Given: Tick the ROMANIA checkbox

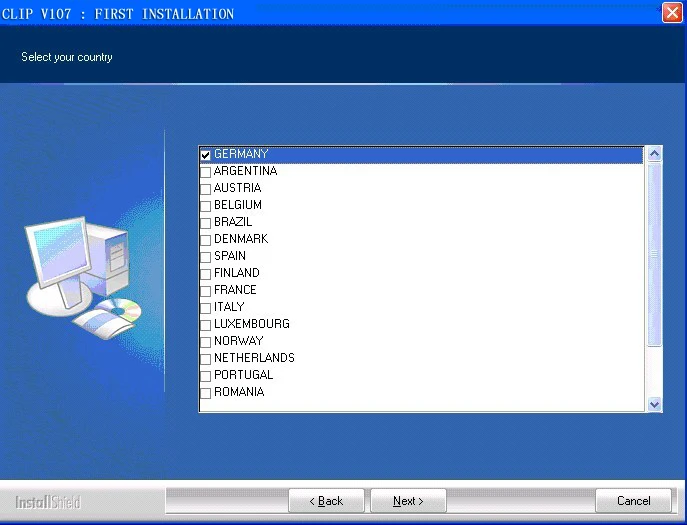Looking at the screenshot, I should tap(205, 393).
